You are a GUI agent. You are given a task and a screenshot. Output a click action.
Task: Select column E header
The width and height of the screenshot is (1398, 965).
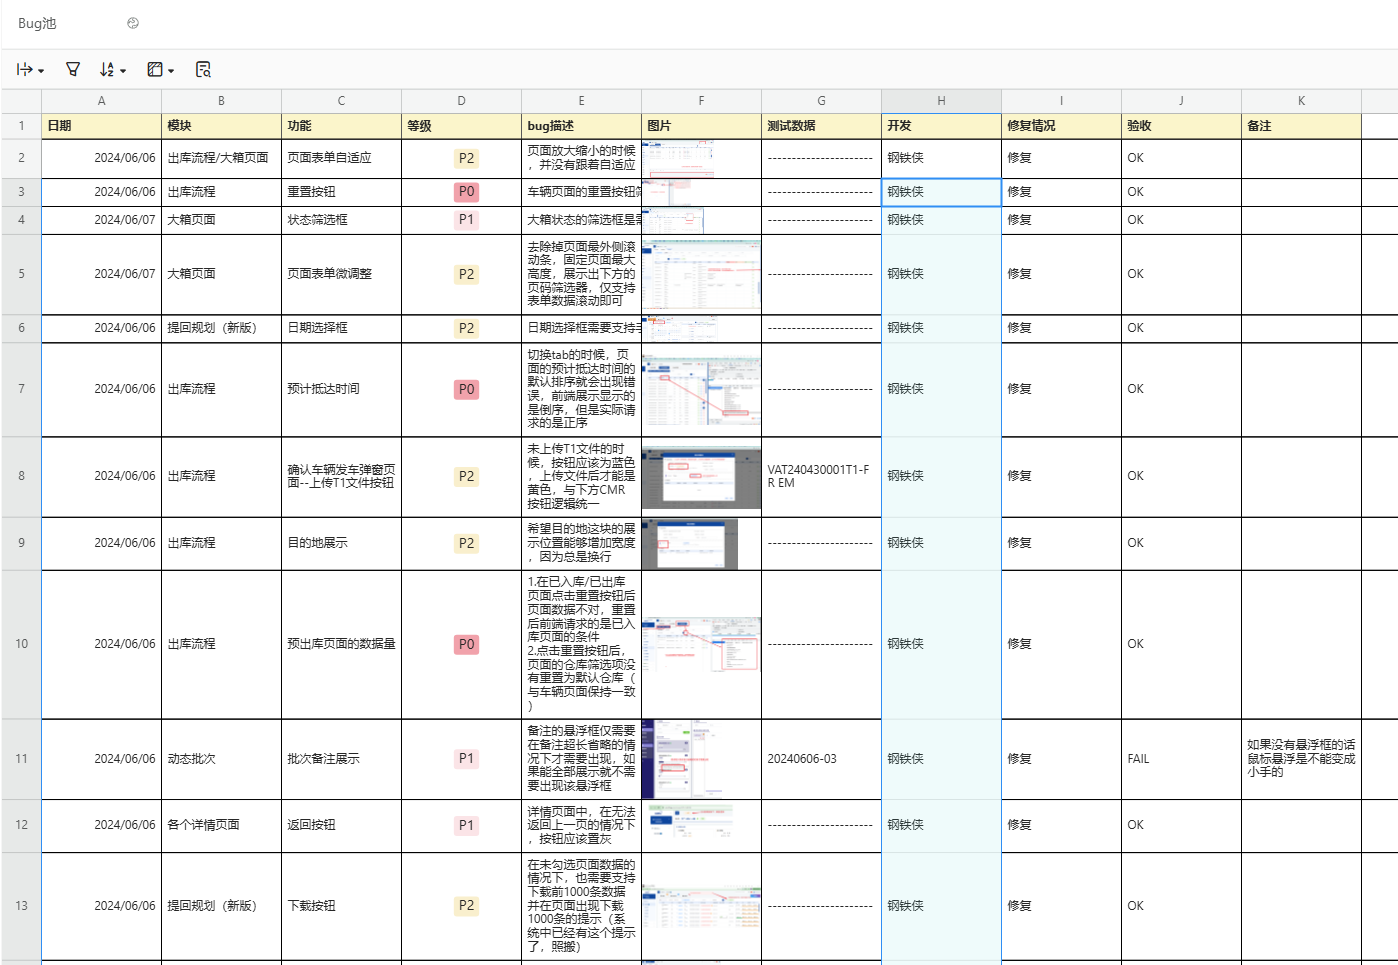pos(581,101)
